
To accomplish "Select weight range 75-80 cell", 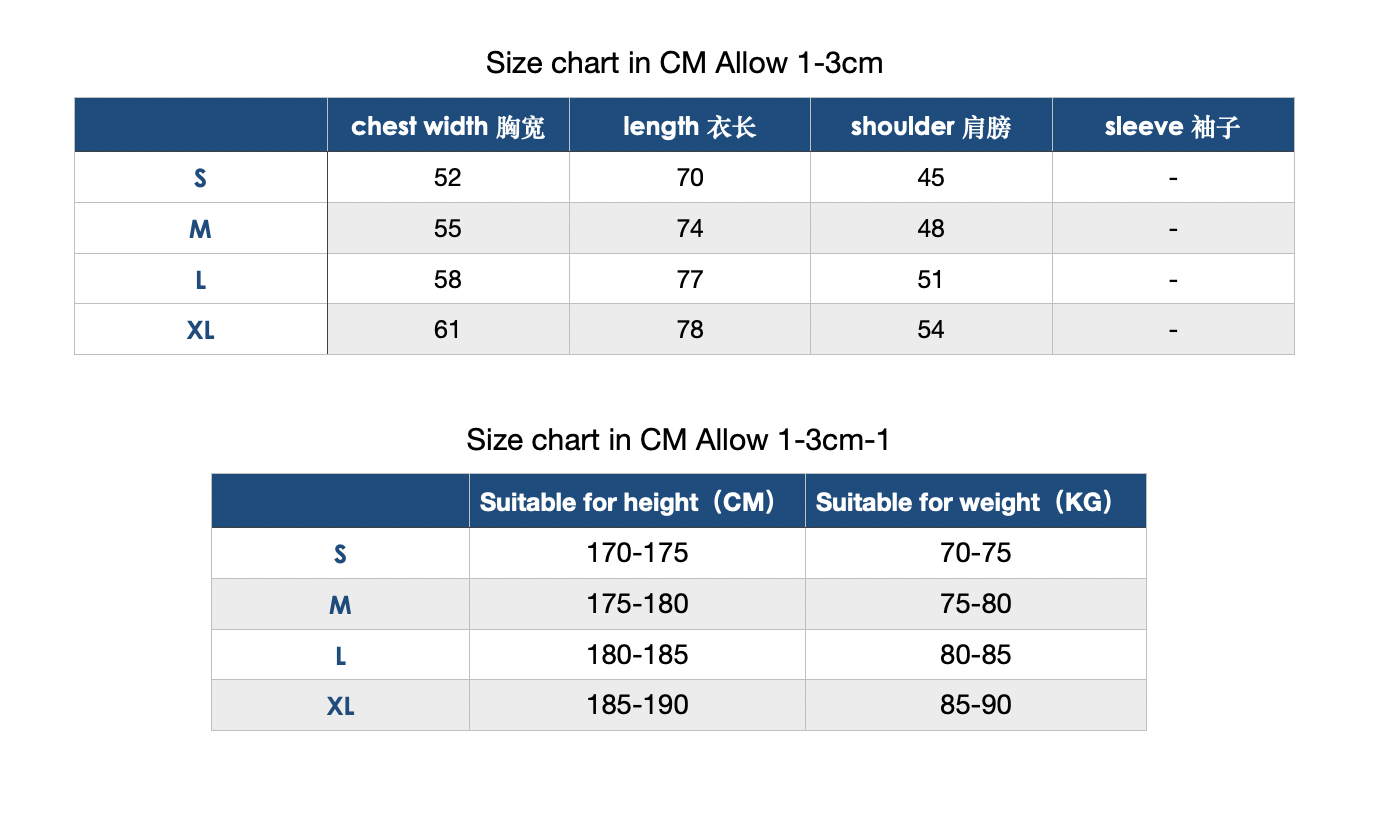I will 975,604.
